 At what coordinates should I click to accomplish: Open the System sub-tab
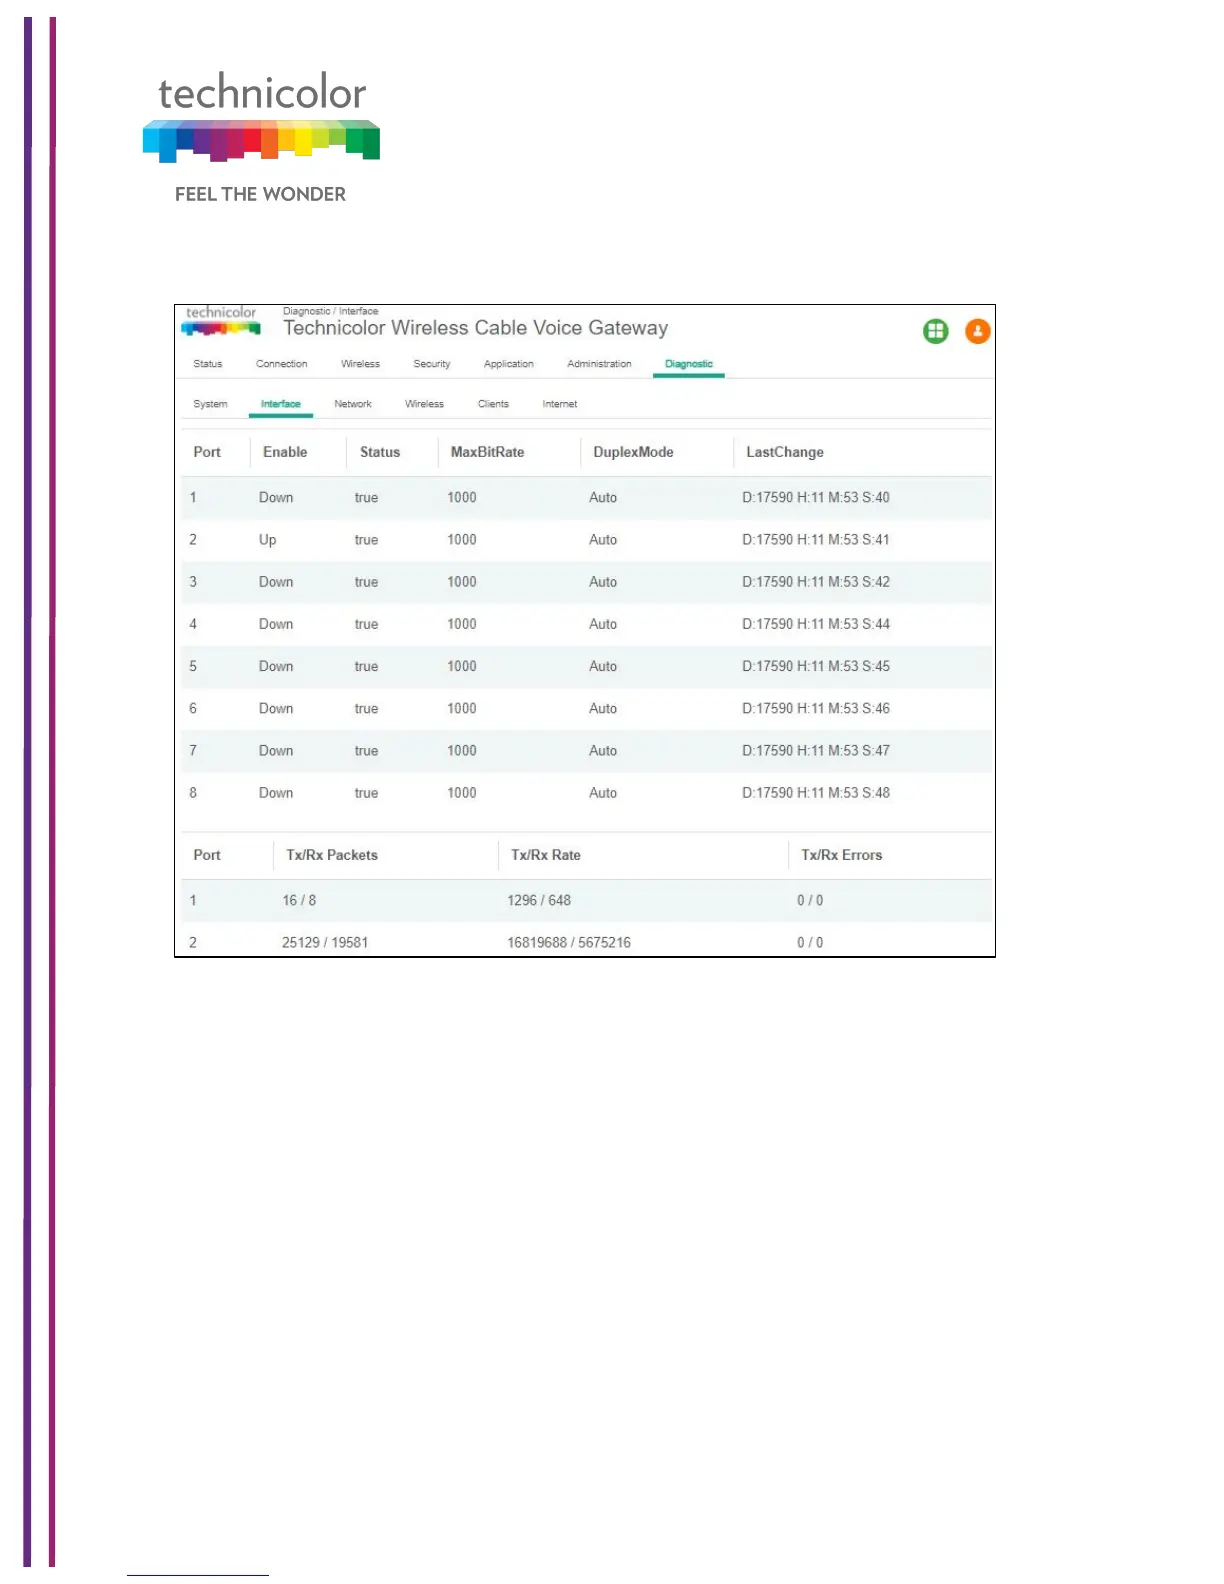pos(210,404)
